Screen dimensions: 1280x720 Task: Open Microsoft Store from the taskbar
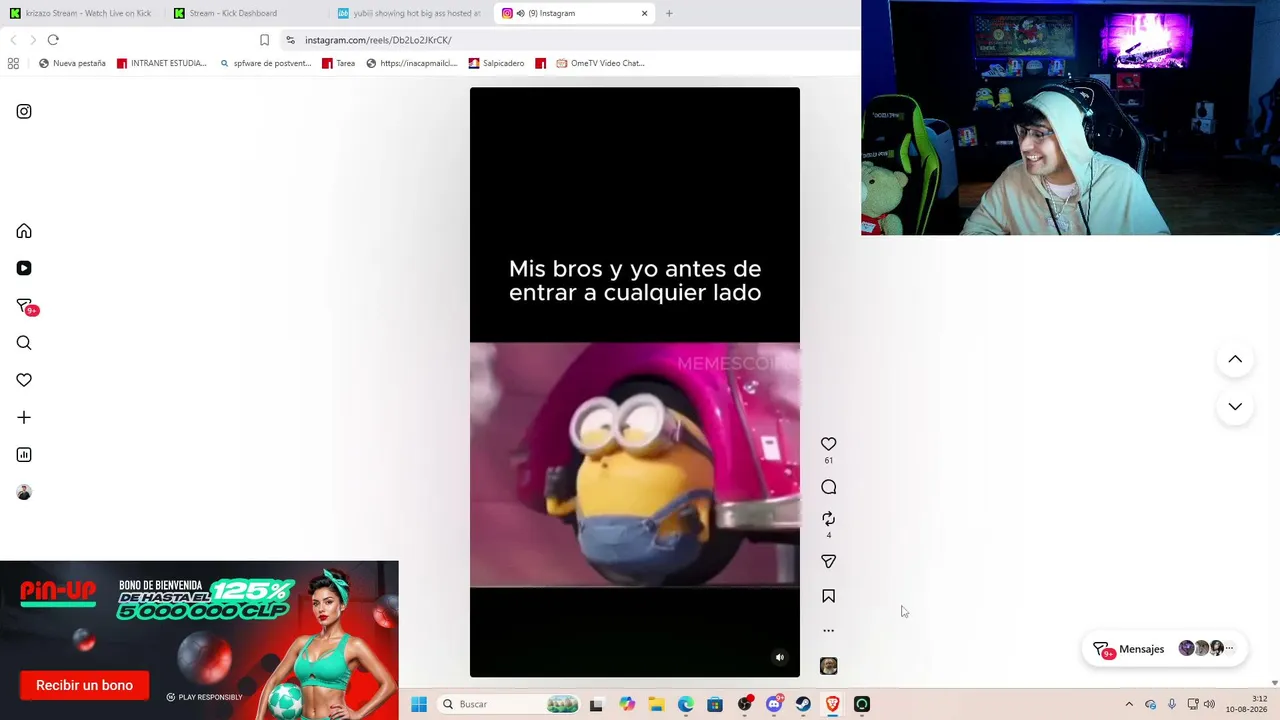pos(715,704)
